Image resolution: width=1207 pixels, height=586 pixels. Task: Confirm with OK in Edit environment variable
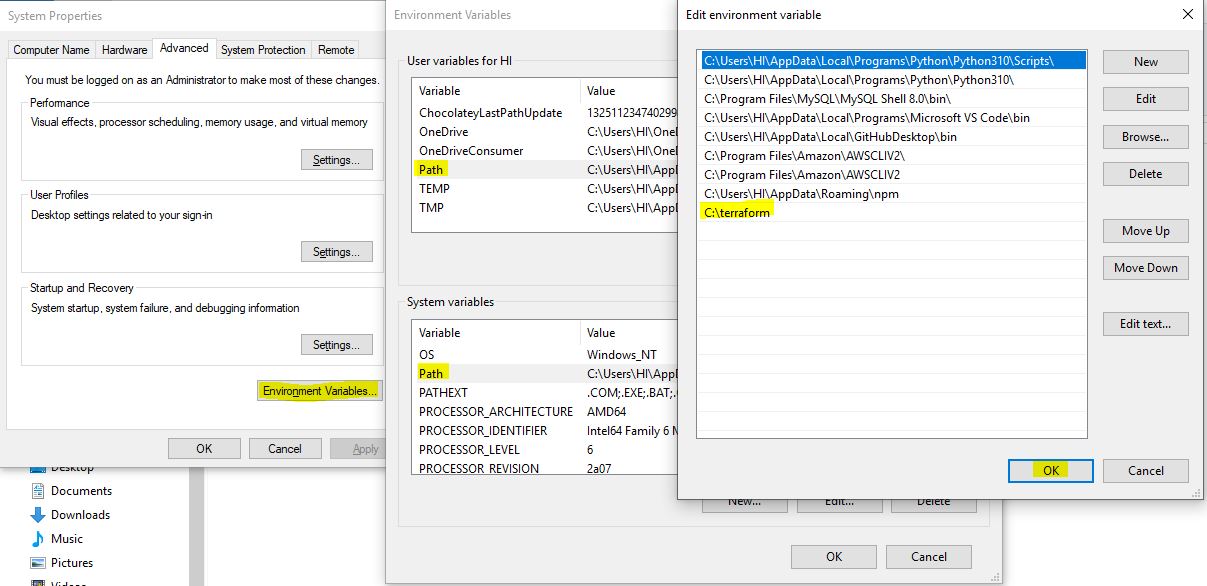point(1050,471)
